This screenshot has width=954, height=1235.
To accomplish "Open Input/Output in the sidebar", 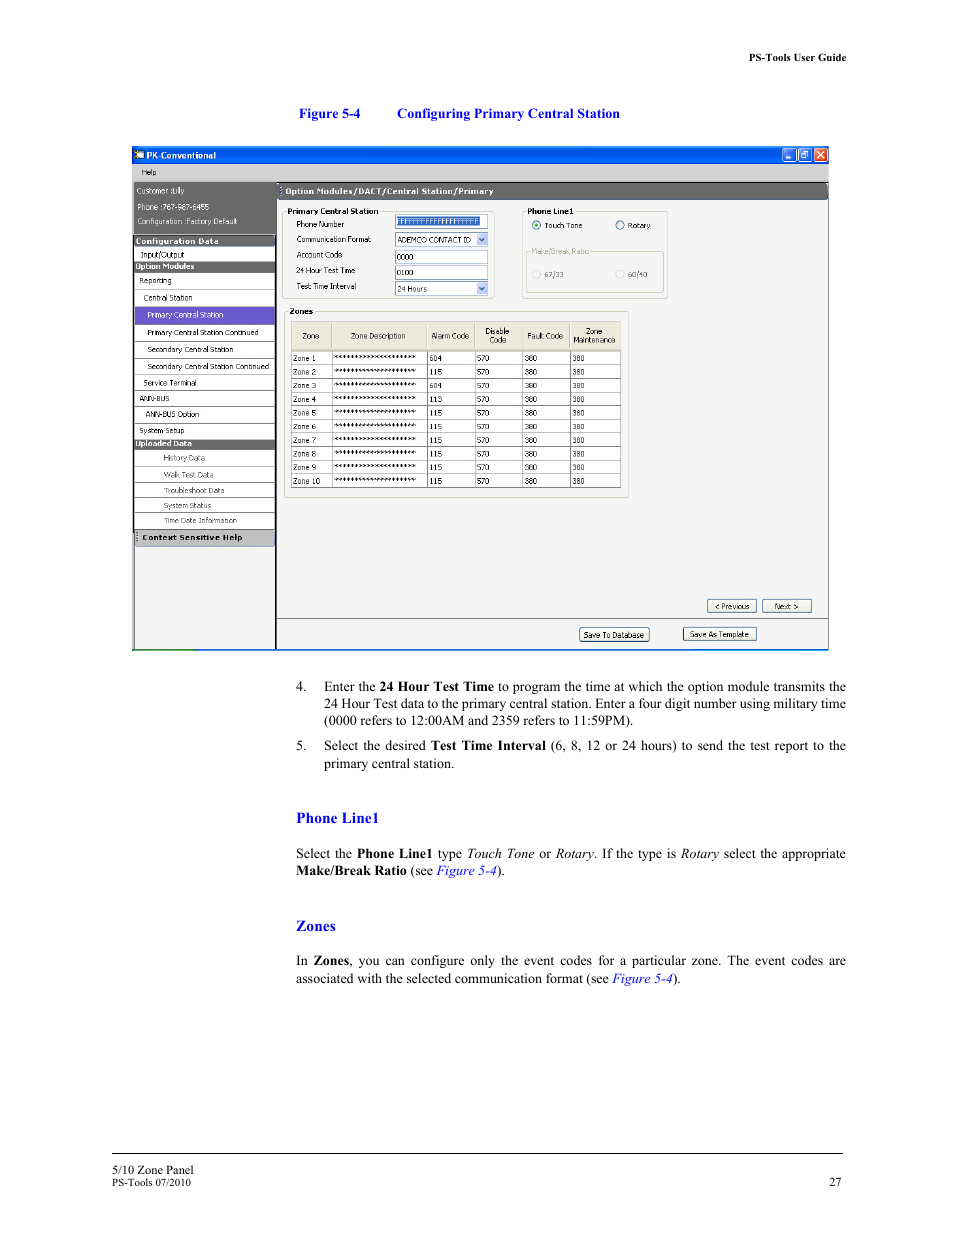I will pos(204,255).
